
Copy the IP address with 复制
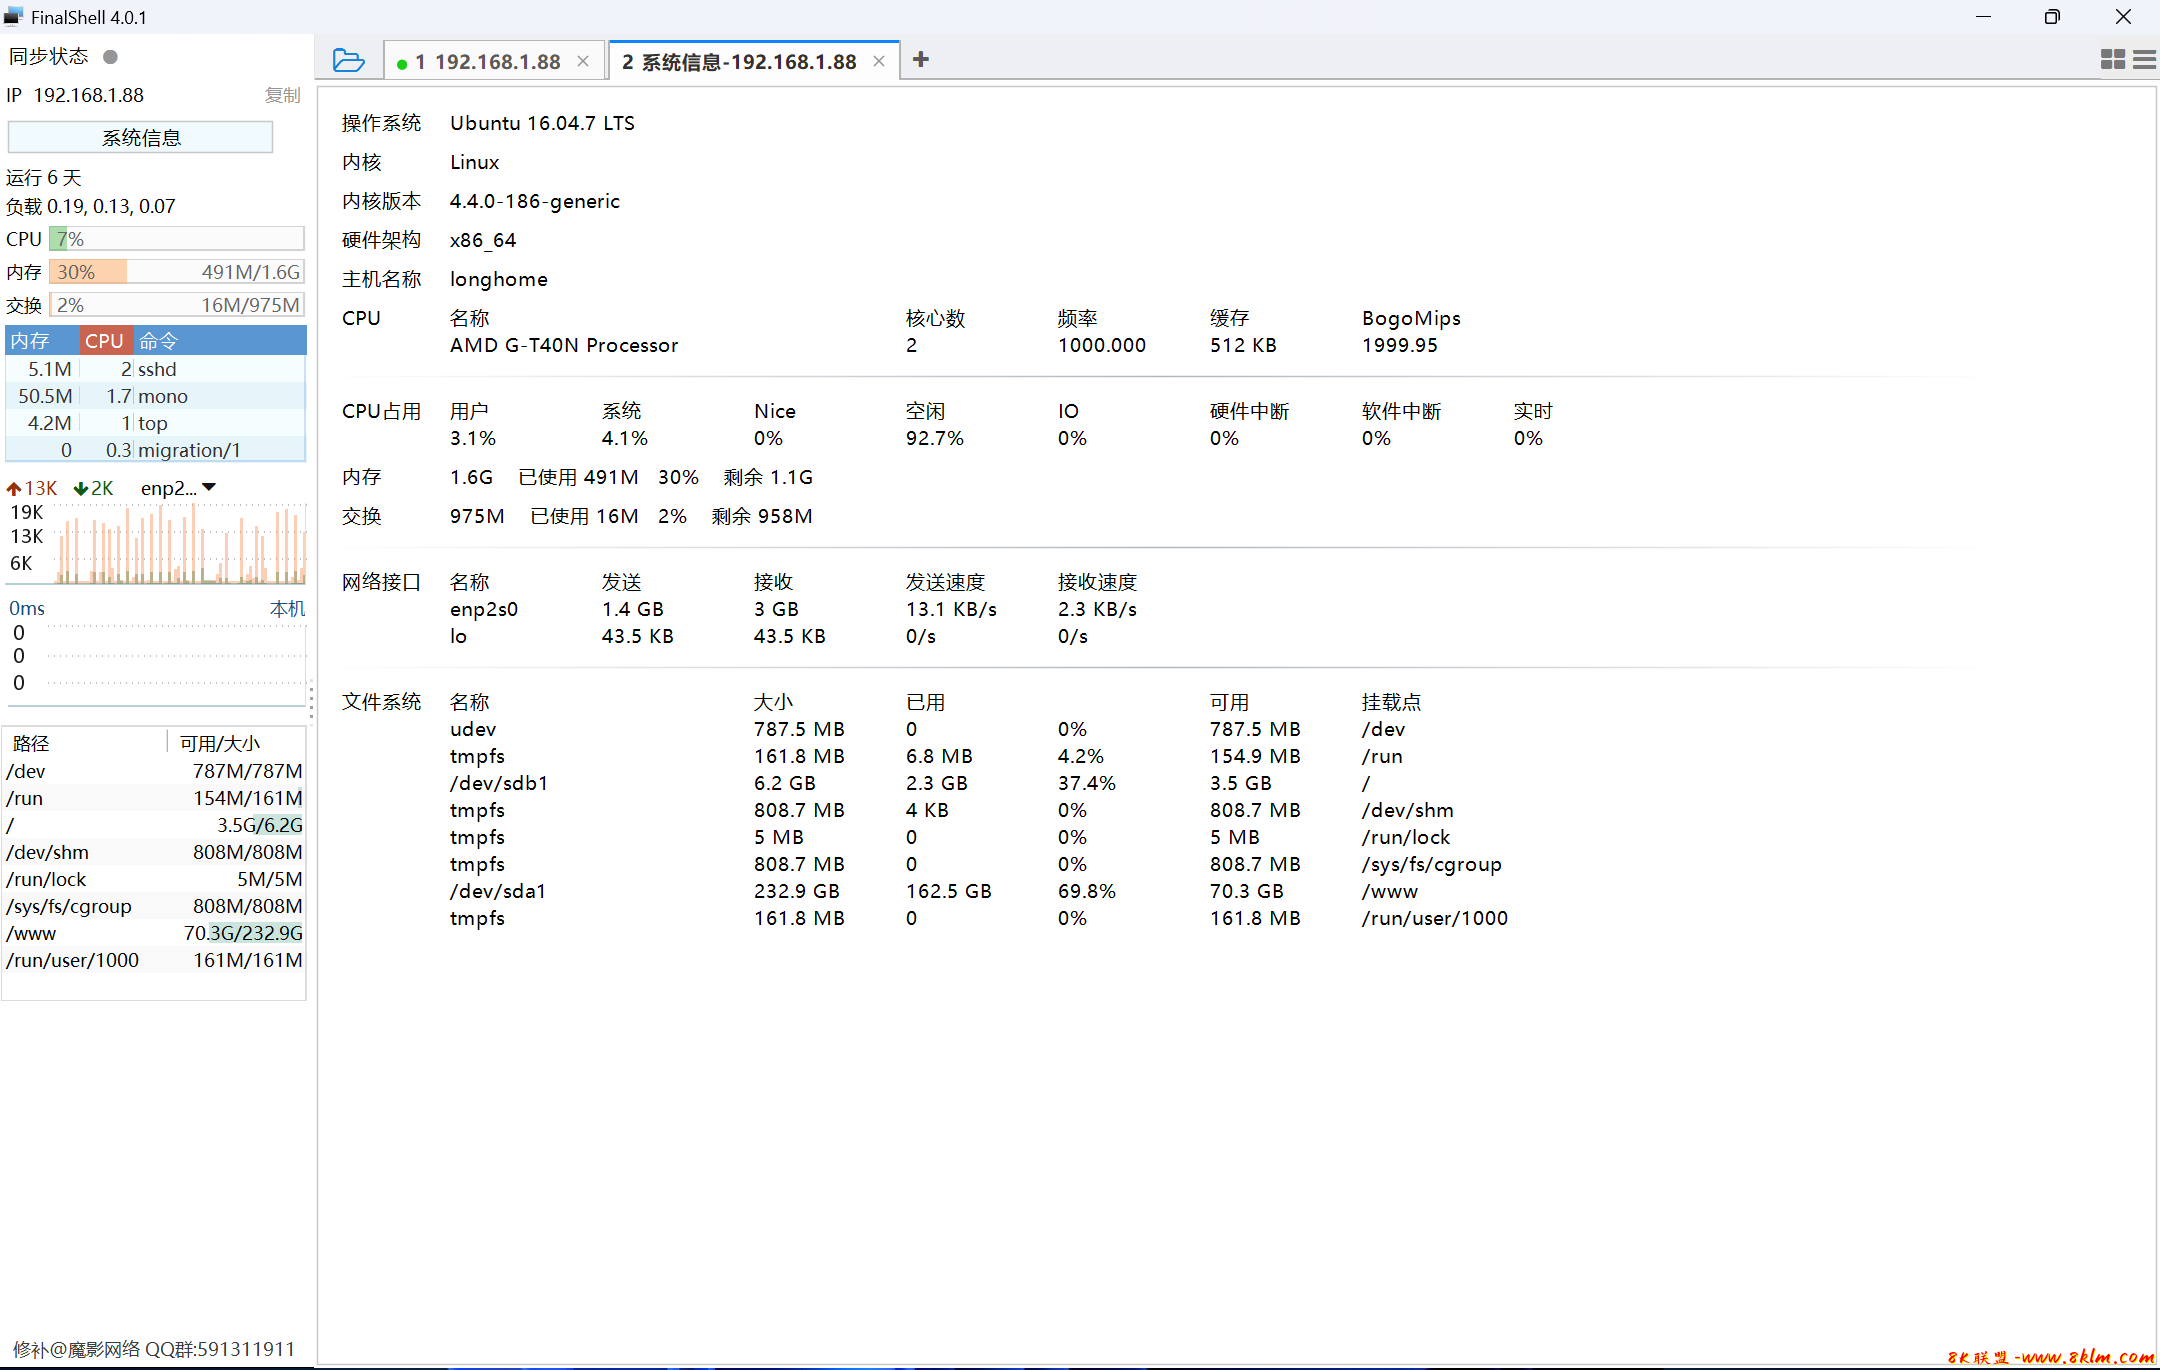tap(282, 95)
